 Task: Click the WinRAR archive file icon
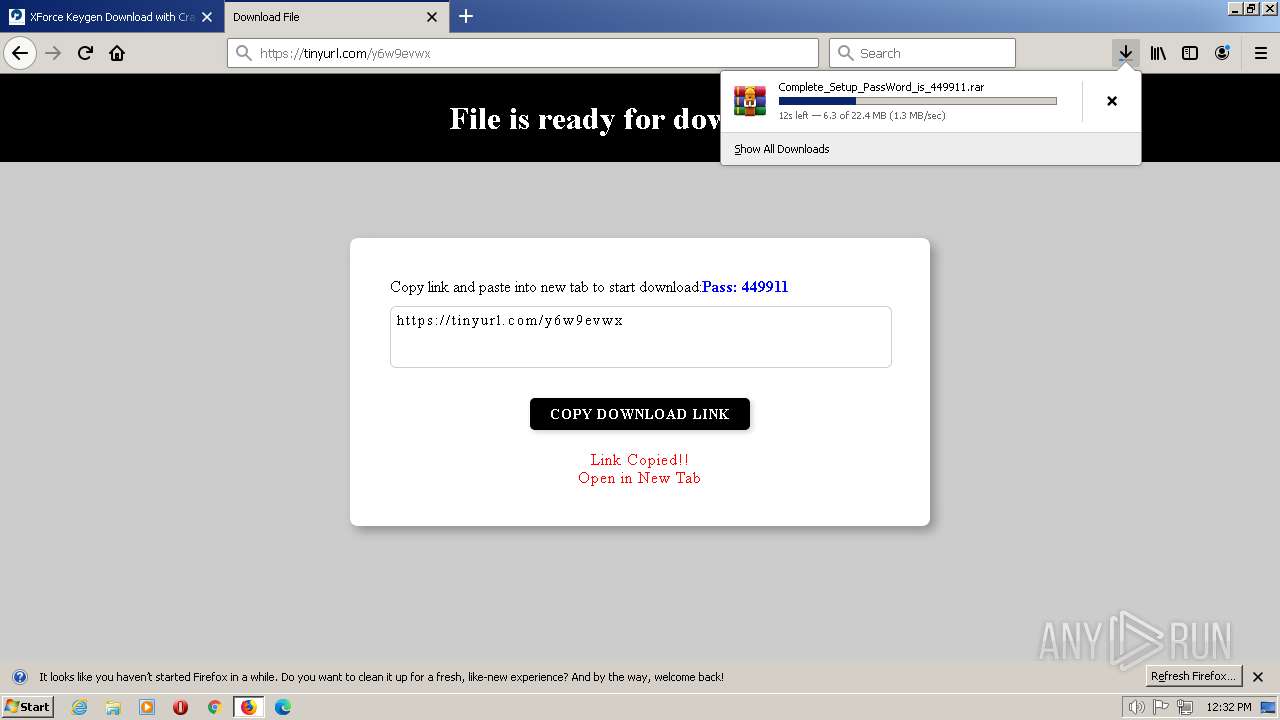point(750,101)
